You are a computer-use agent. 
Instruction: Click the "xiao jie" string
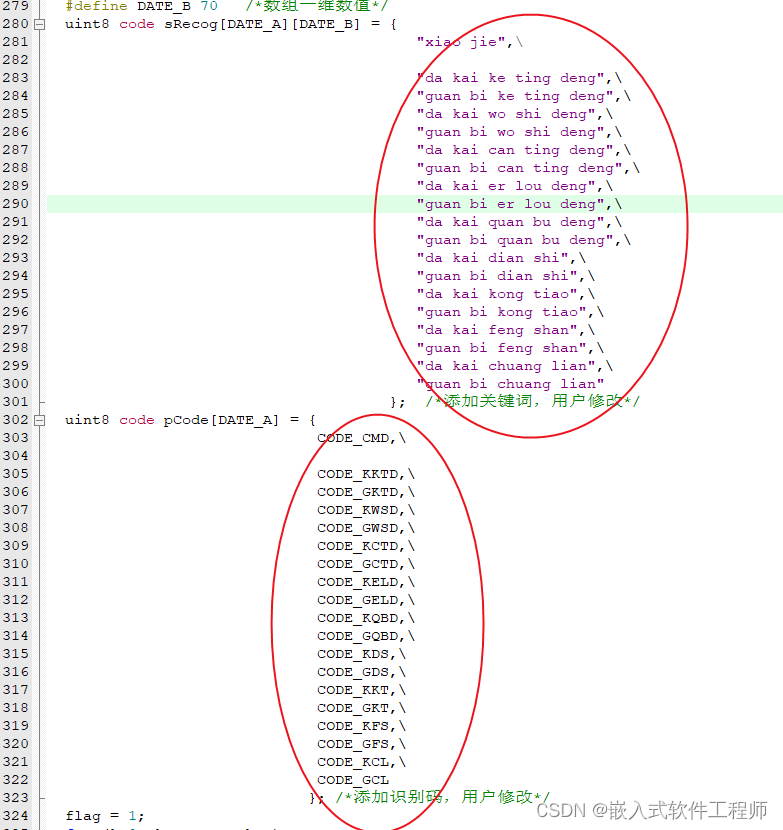pos(461,42)
